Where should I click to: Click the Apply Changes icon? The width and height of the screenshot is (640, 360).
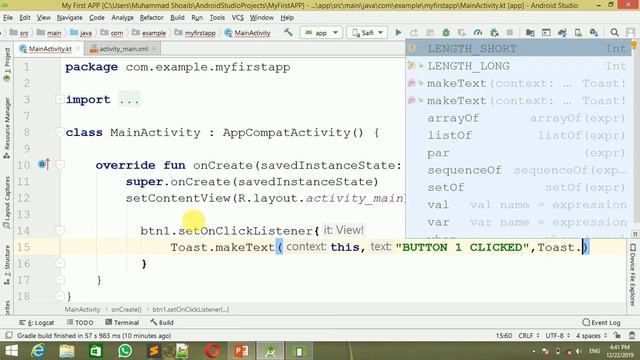click(x=414, y=33)
